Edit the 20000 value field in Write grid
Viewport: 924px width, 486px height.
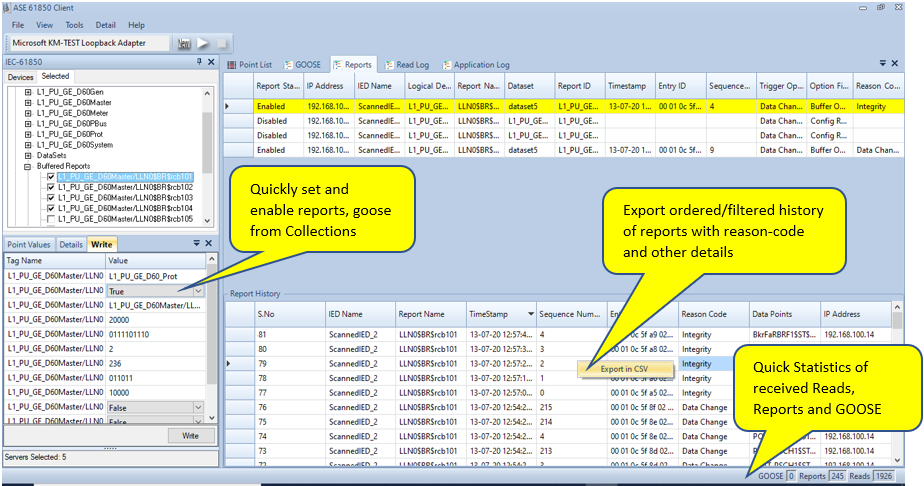tap(156, 320)
